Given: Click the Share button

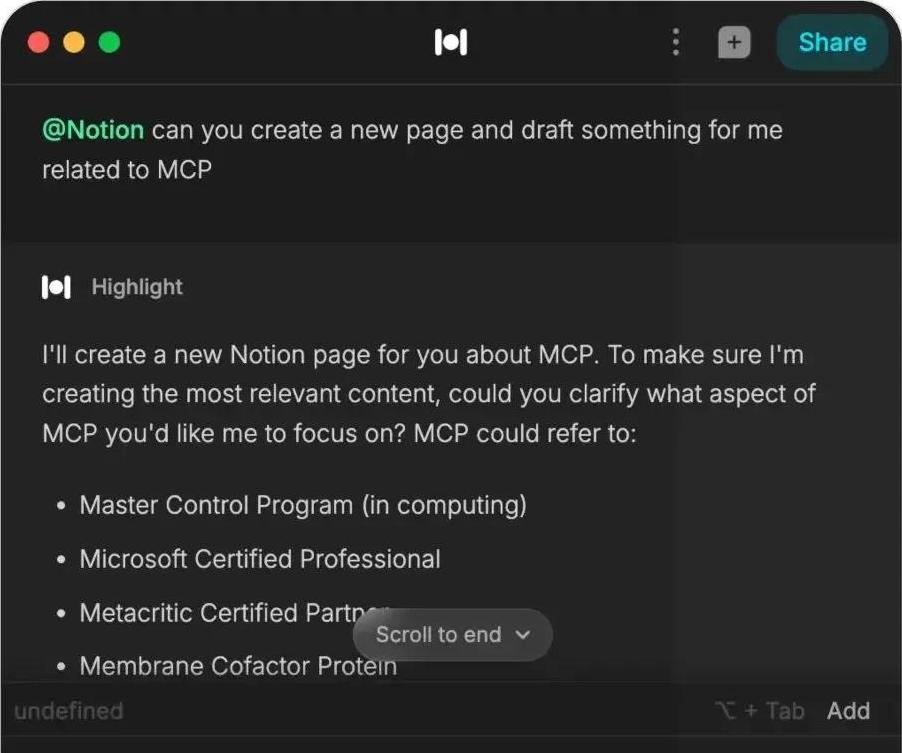Looking at the screenshot, I should tap(832, 42).
